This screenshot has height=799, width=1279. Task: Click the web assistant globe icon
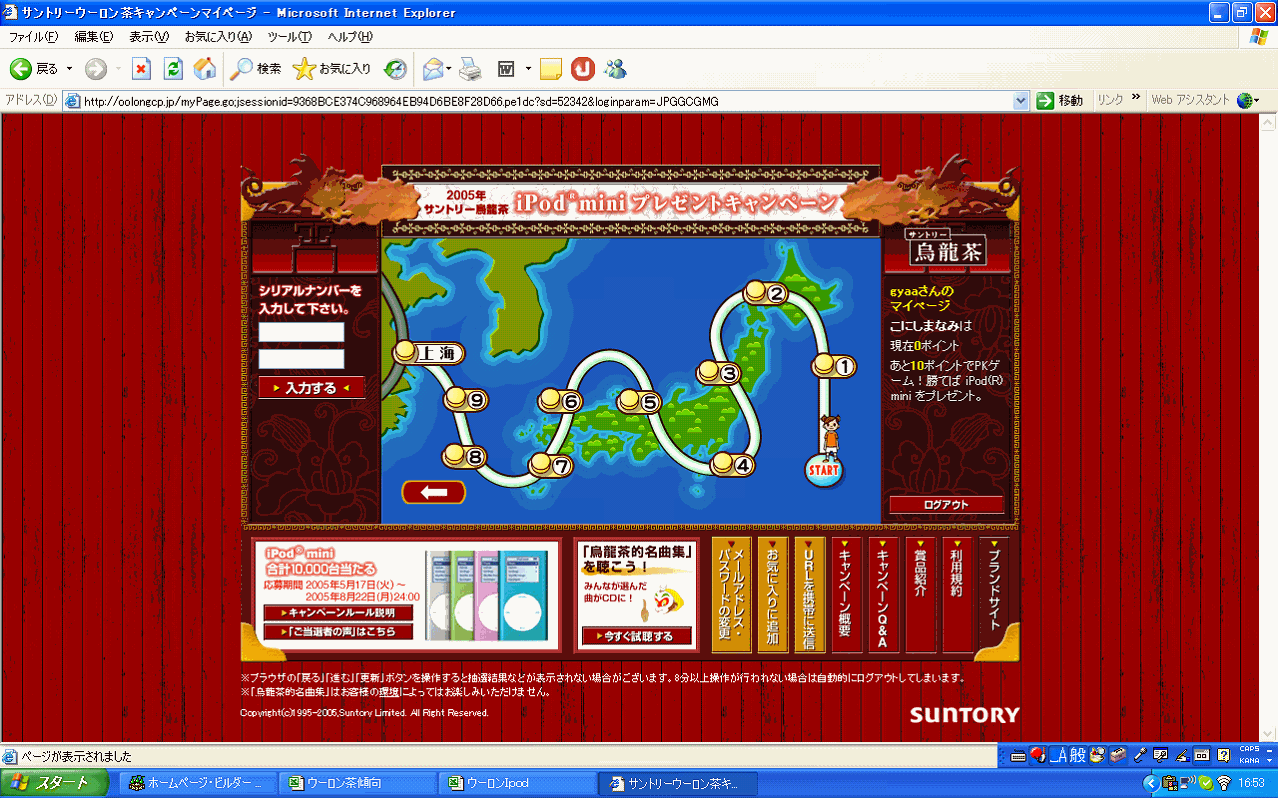(1245, 100)
